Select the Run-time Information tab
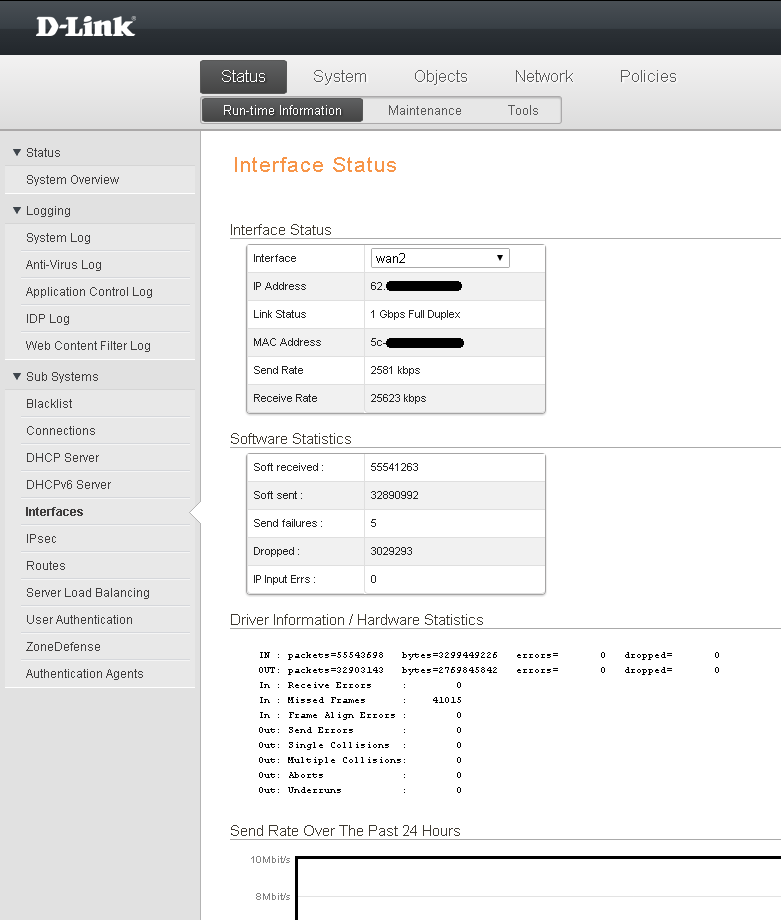The image size is (781, 920). [282, 111]
